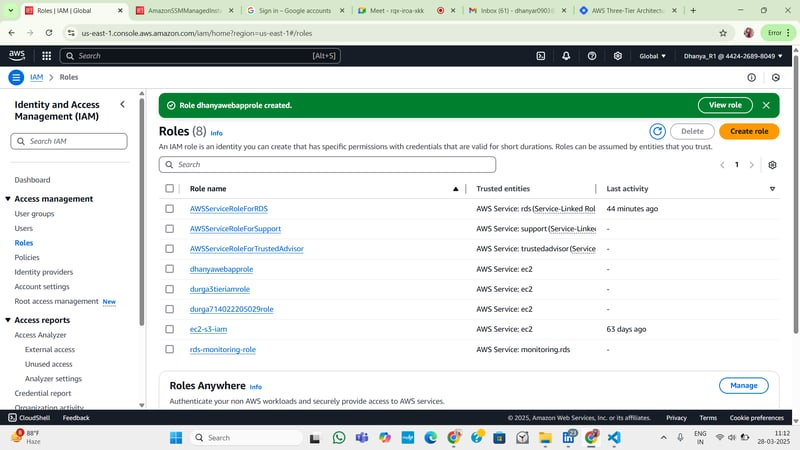Open the AWS services grid menu
The width and height of the screenshot is (800, 450).
point(46,56)
